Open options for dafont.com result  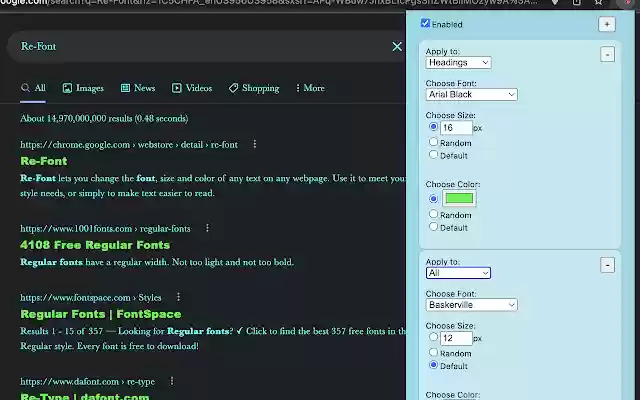(x=172, y=381)
